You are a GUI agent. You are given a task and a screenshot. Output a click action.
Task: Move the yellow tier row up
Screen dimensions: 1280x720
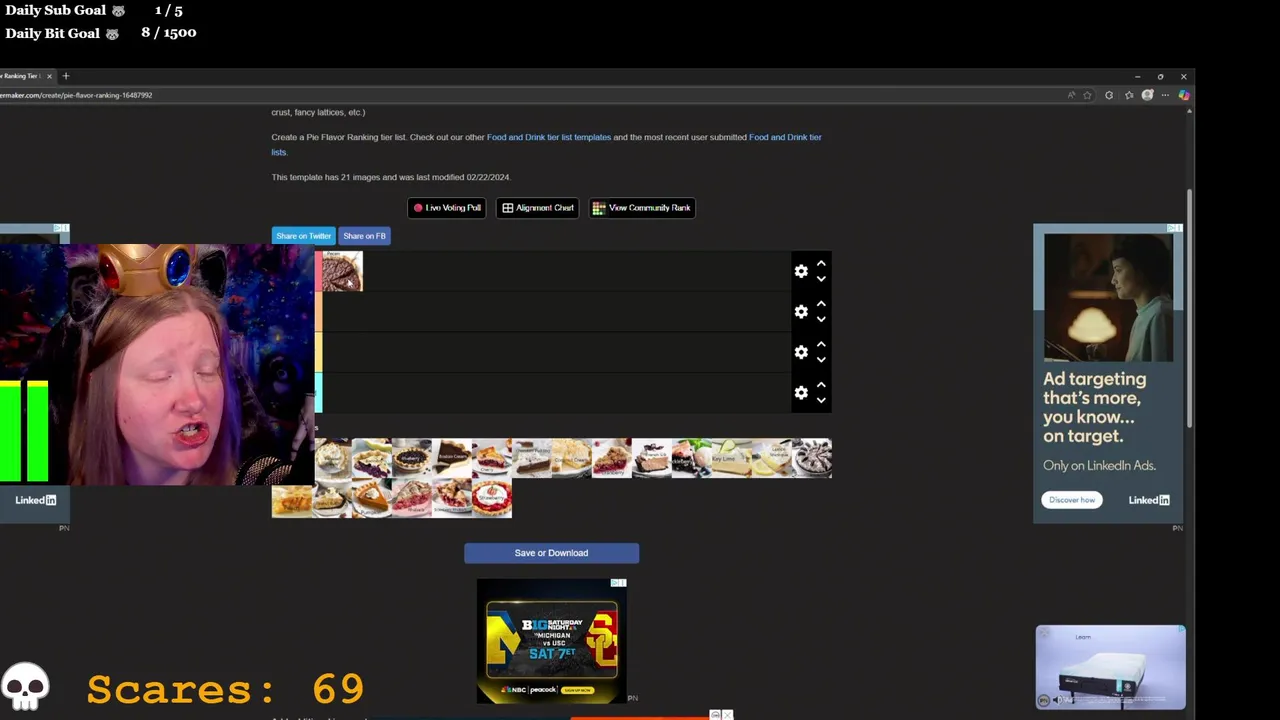point(821,345)
